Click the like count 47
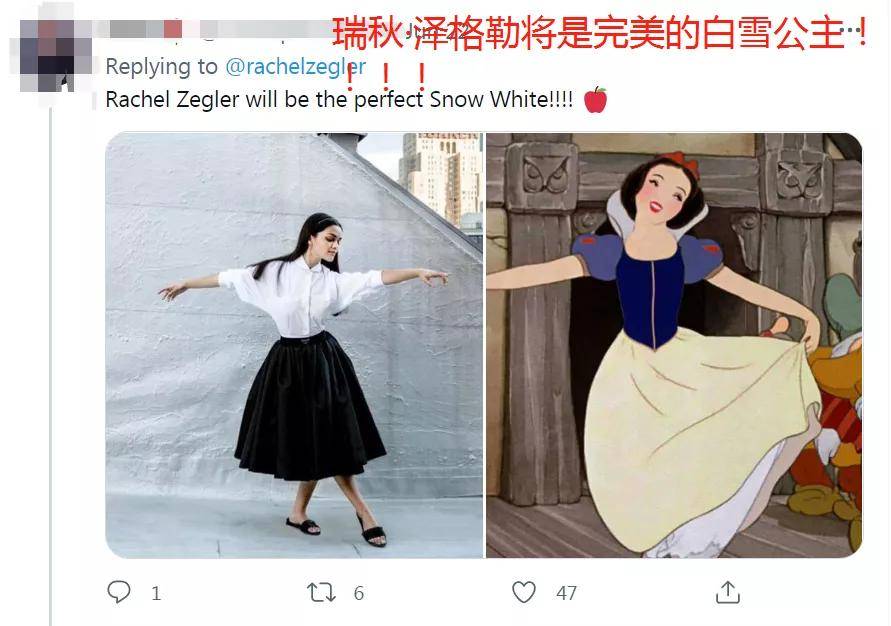Image resolution: width=891 pixels, height=626 pixels. pos(567,594)
